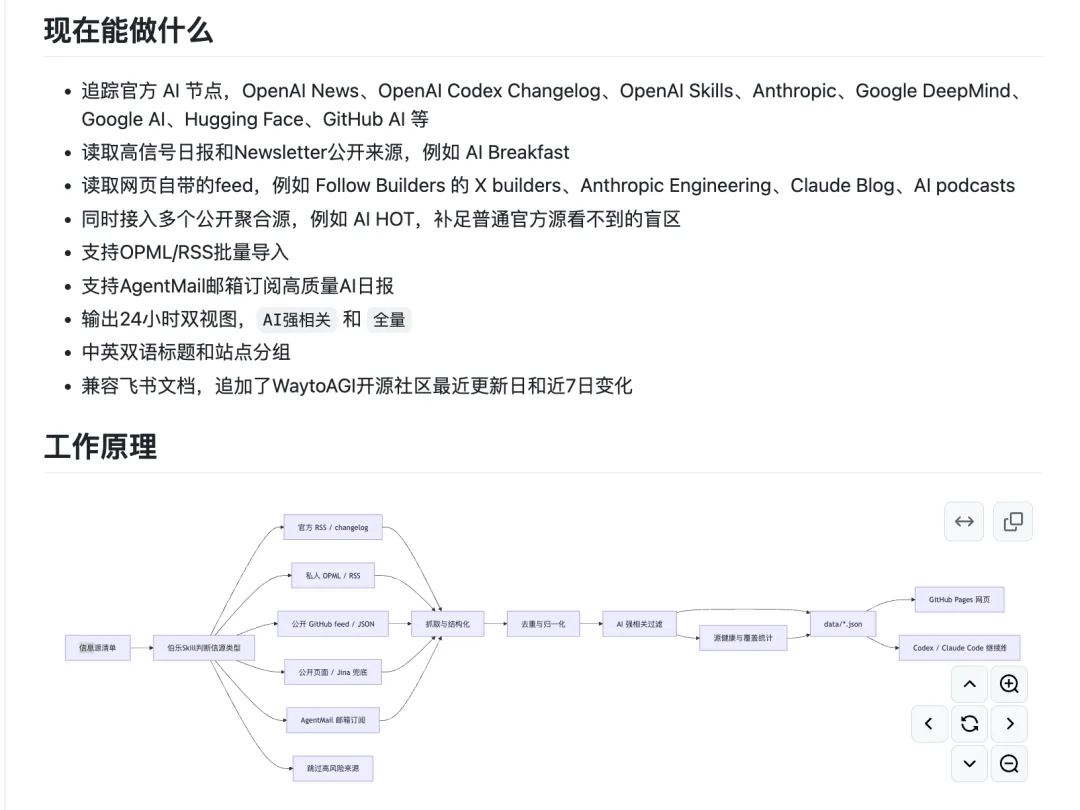
Task: Select the 'AgentMail 邮箱订阅' diagram node
Action: click(333, 720)
